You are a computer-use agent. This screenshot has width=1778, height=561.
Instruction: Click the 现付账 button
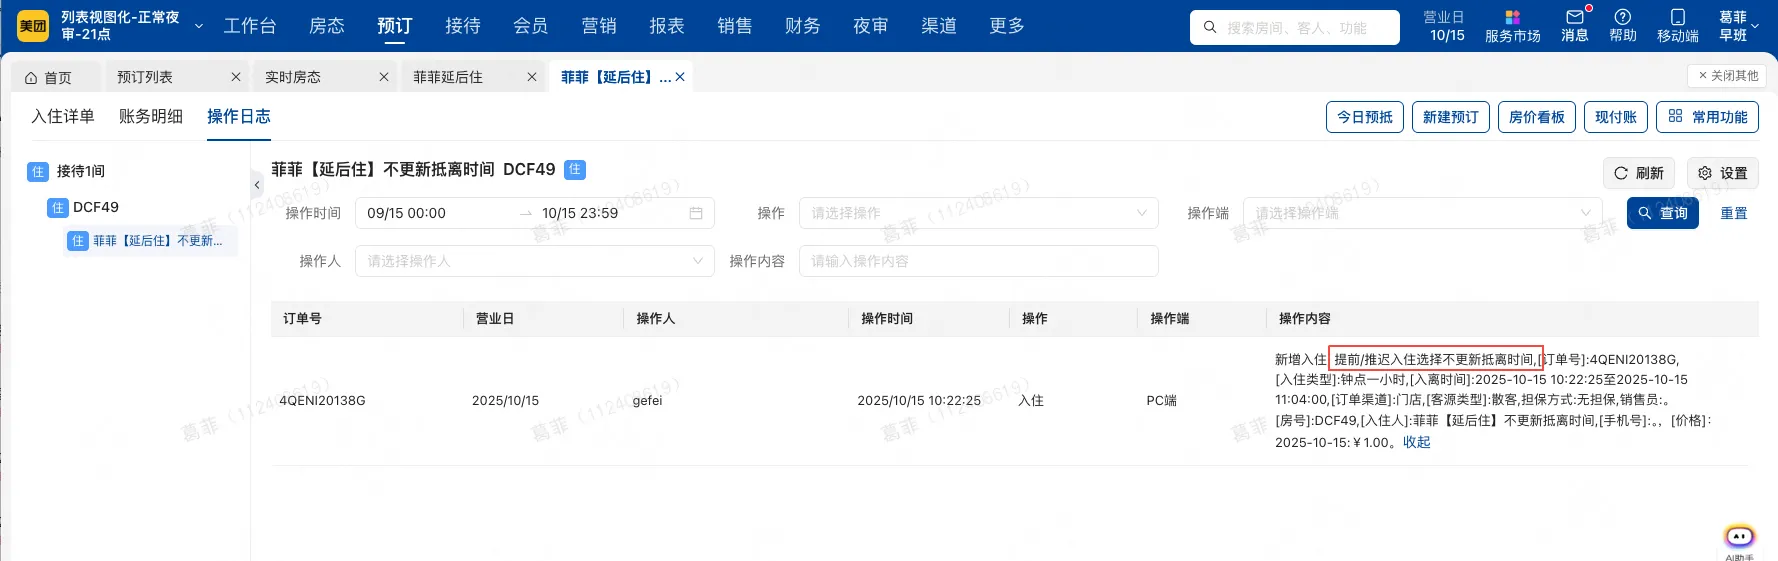1616,117
